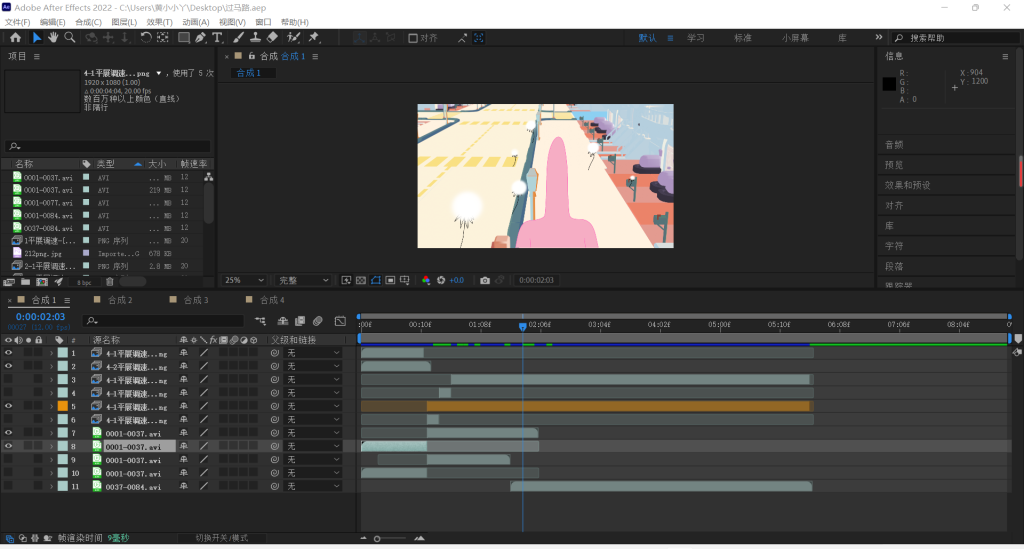
Task: Create a new folder in Project panel
Action: click(x=25, y=282)
